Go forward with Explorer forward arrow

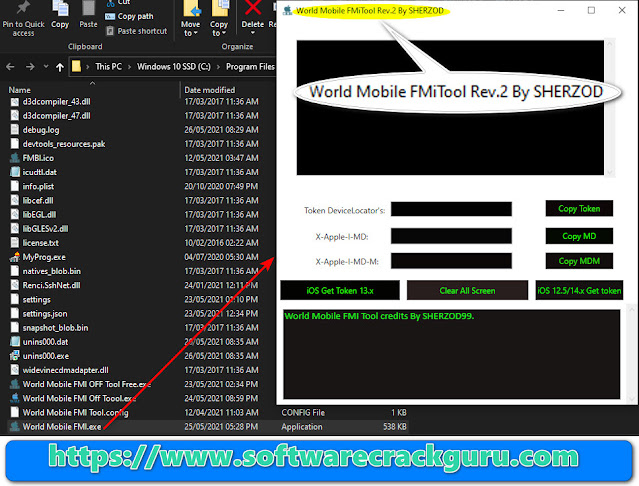click(30, 66)
